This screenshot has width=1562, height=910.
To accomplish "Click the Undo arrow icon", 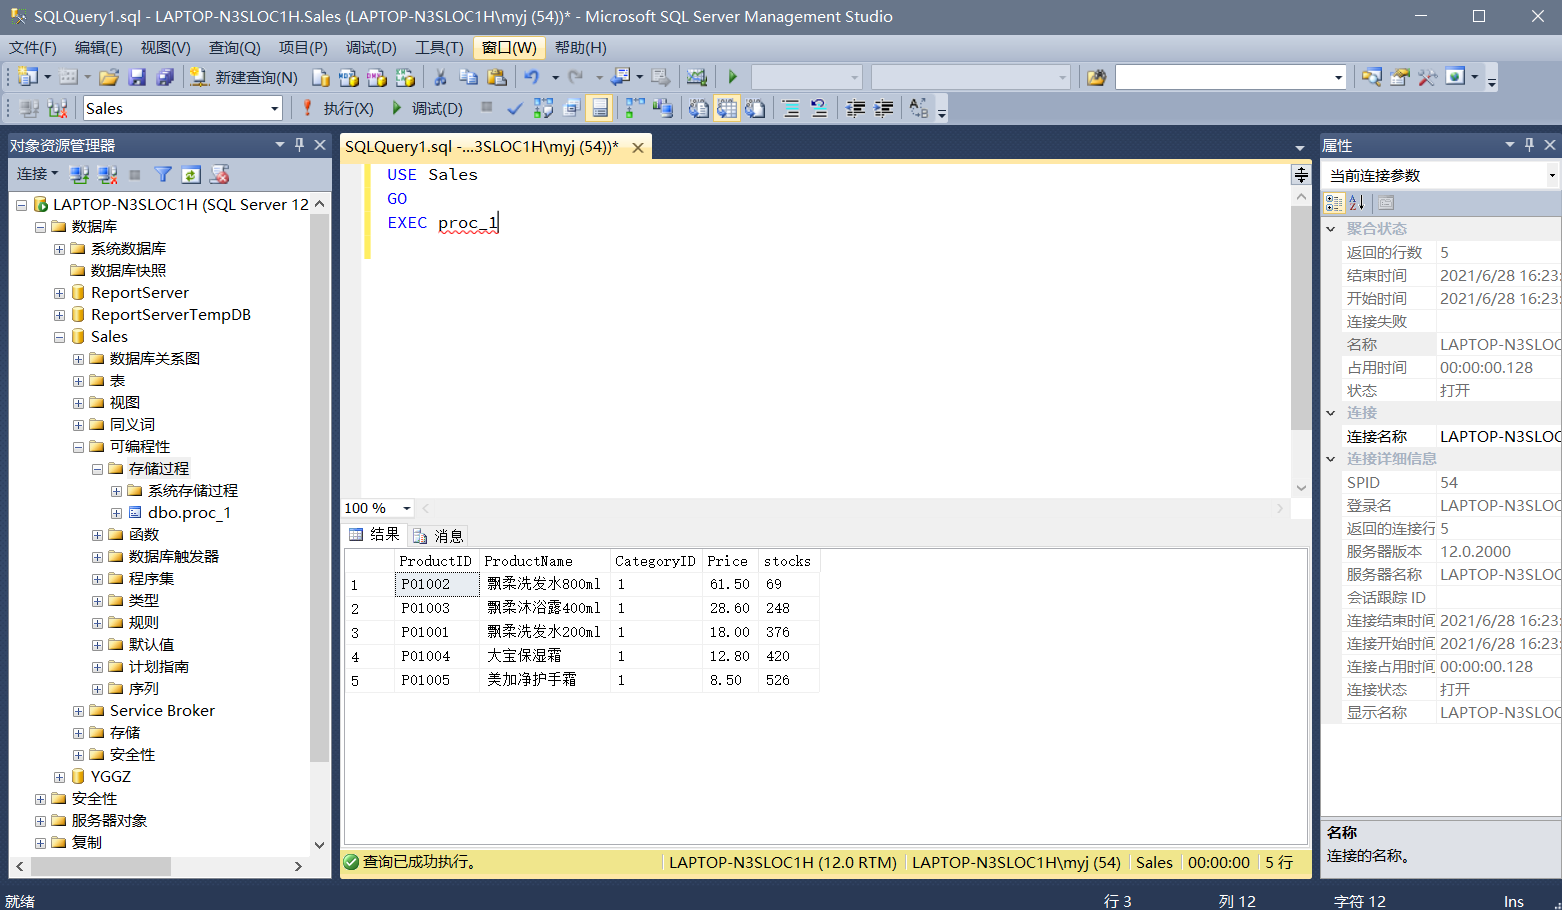I will click(532, 77).
